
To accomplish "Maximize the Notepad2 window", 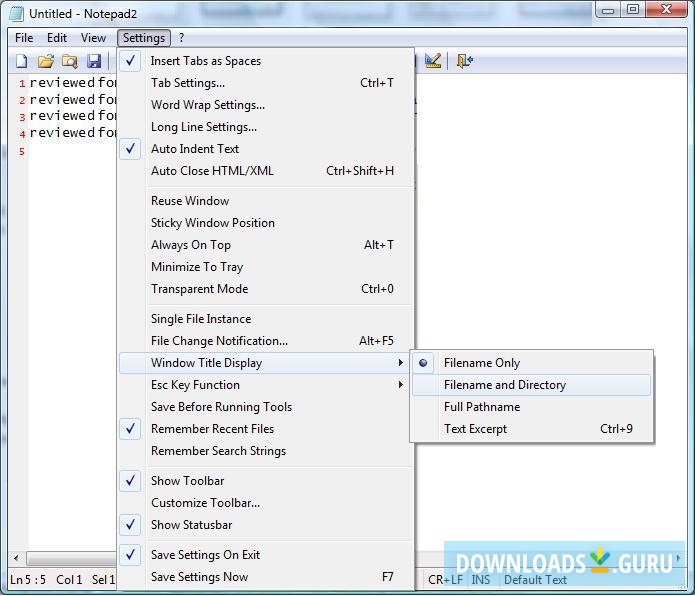I will [633, 10].
